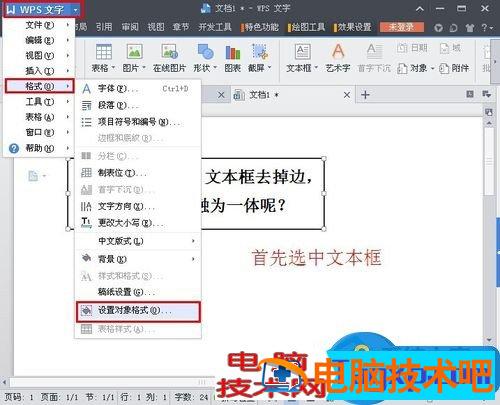Image resolution: width=500 pixels, height=405 pixels.
Task: Expand the 对象 dropdown arrow
Action: (432, 68)
